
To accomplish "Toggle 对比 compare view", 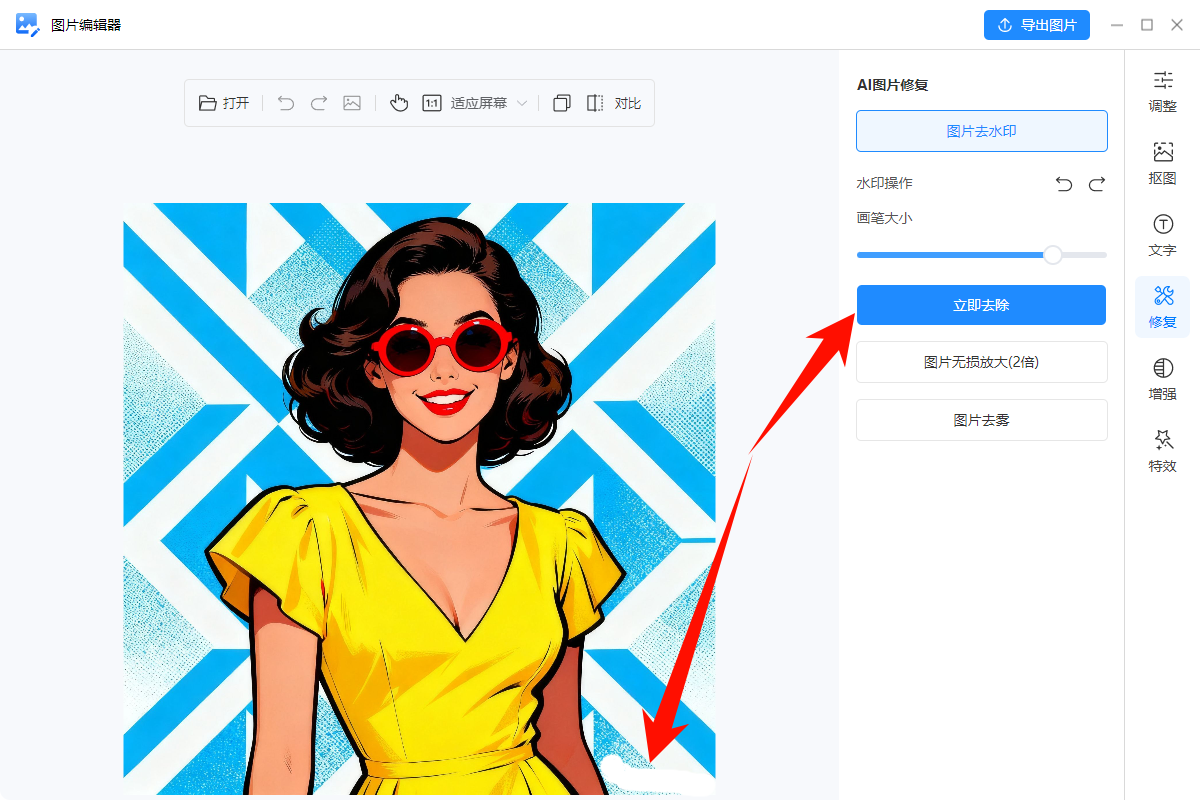I will (x=613, y=103).
